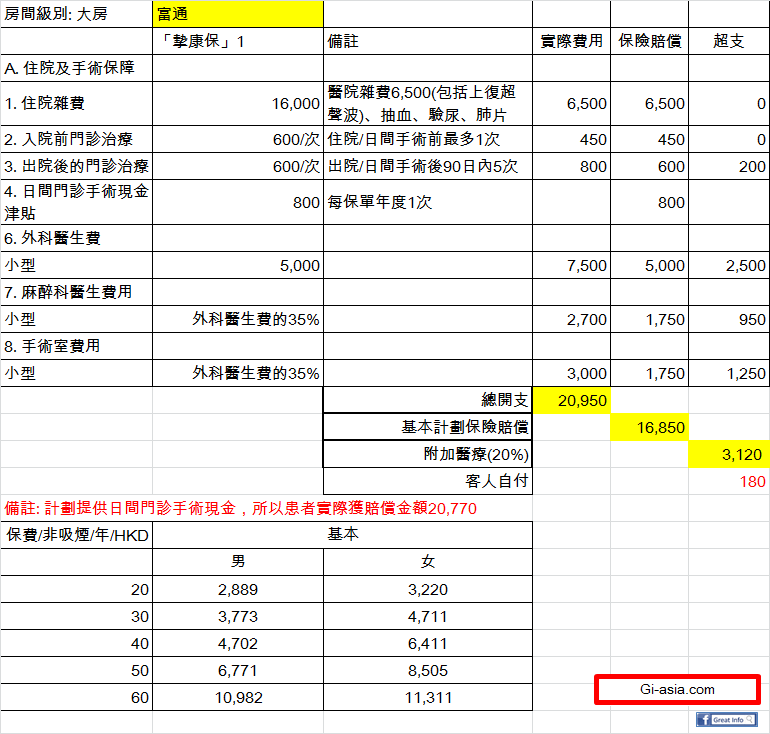Viewport: 770px width, 734px height.
Task: Click the age 50 row label
Action: coord(77,670)
